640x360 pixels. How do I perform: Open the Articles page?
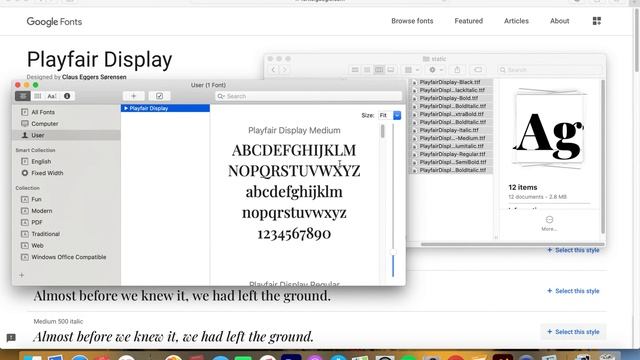(516, 21)
